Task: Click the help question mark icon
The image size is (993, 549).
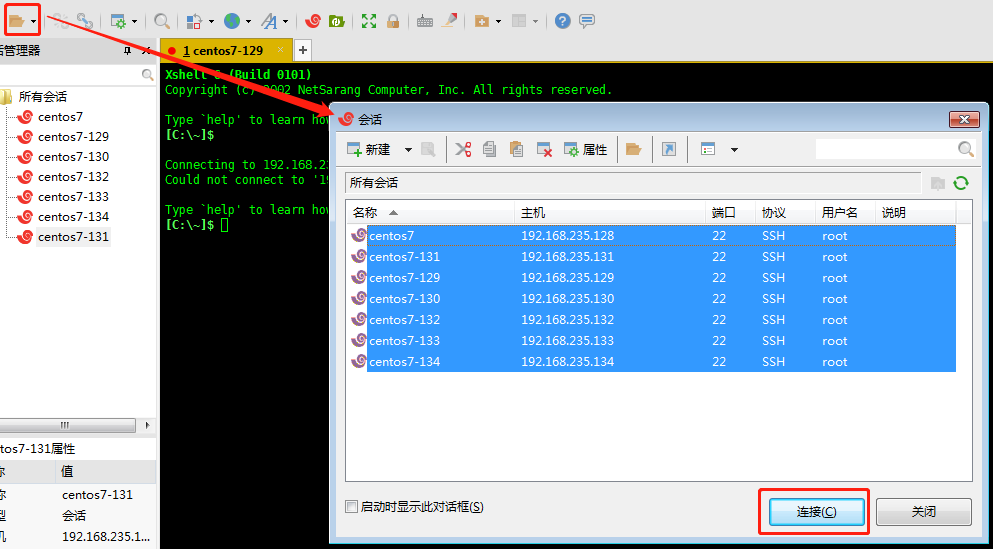Action: 563,21
